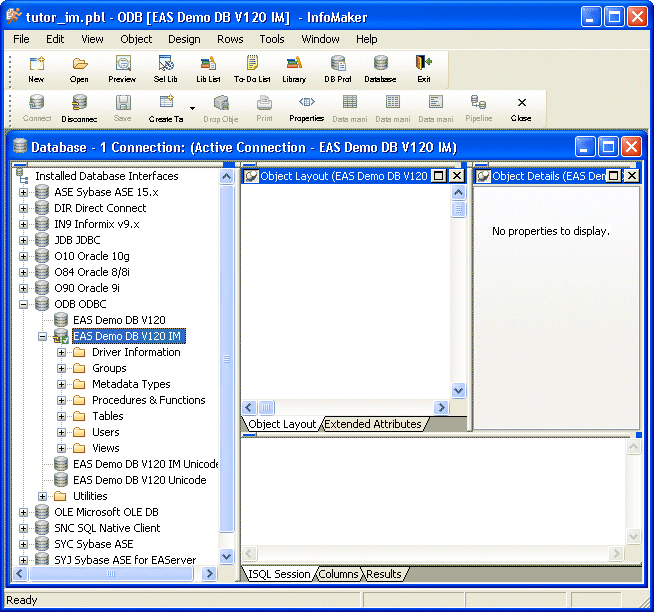Click the third Data manipulation freeform icon
This screenshot has height=612, width=654.
coord(435,108)
